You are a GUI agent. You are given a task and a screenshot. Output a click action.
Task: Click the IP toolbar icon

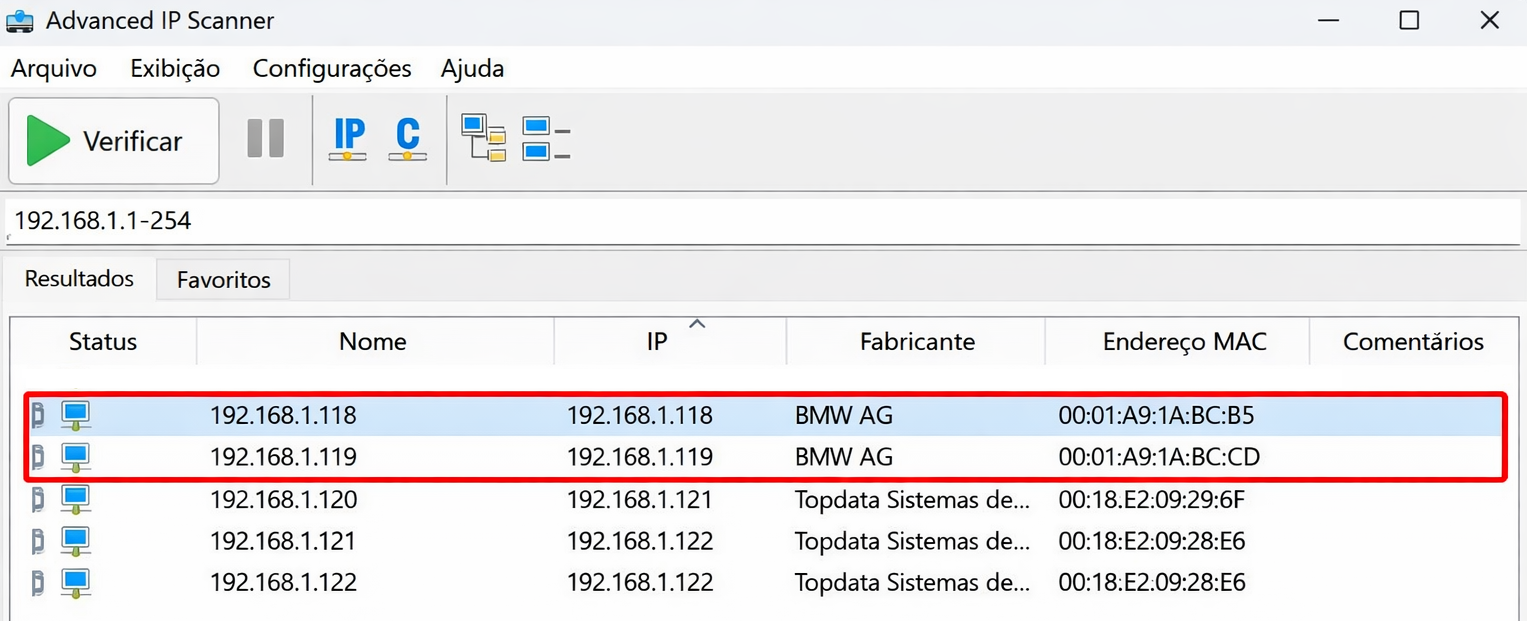click(348, 139)
